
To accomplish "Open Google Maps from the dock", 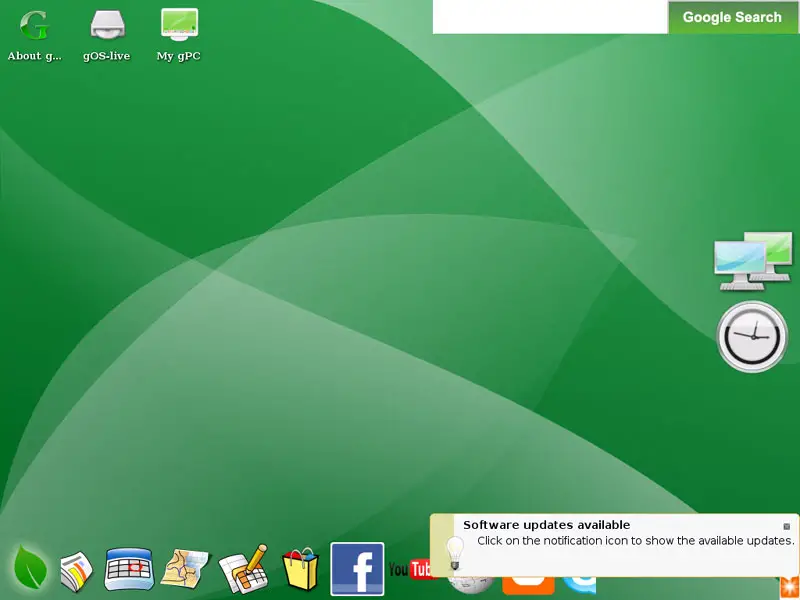I will [185, 568].
